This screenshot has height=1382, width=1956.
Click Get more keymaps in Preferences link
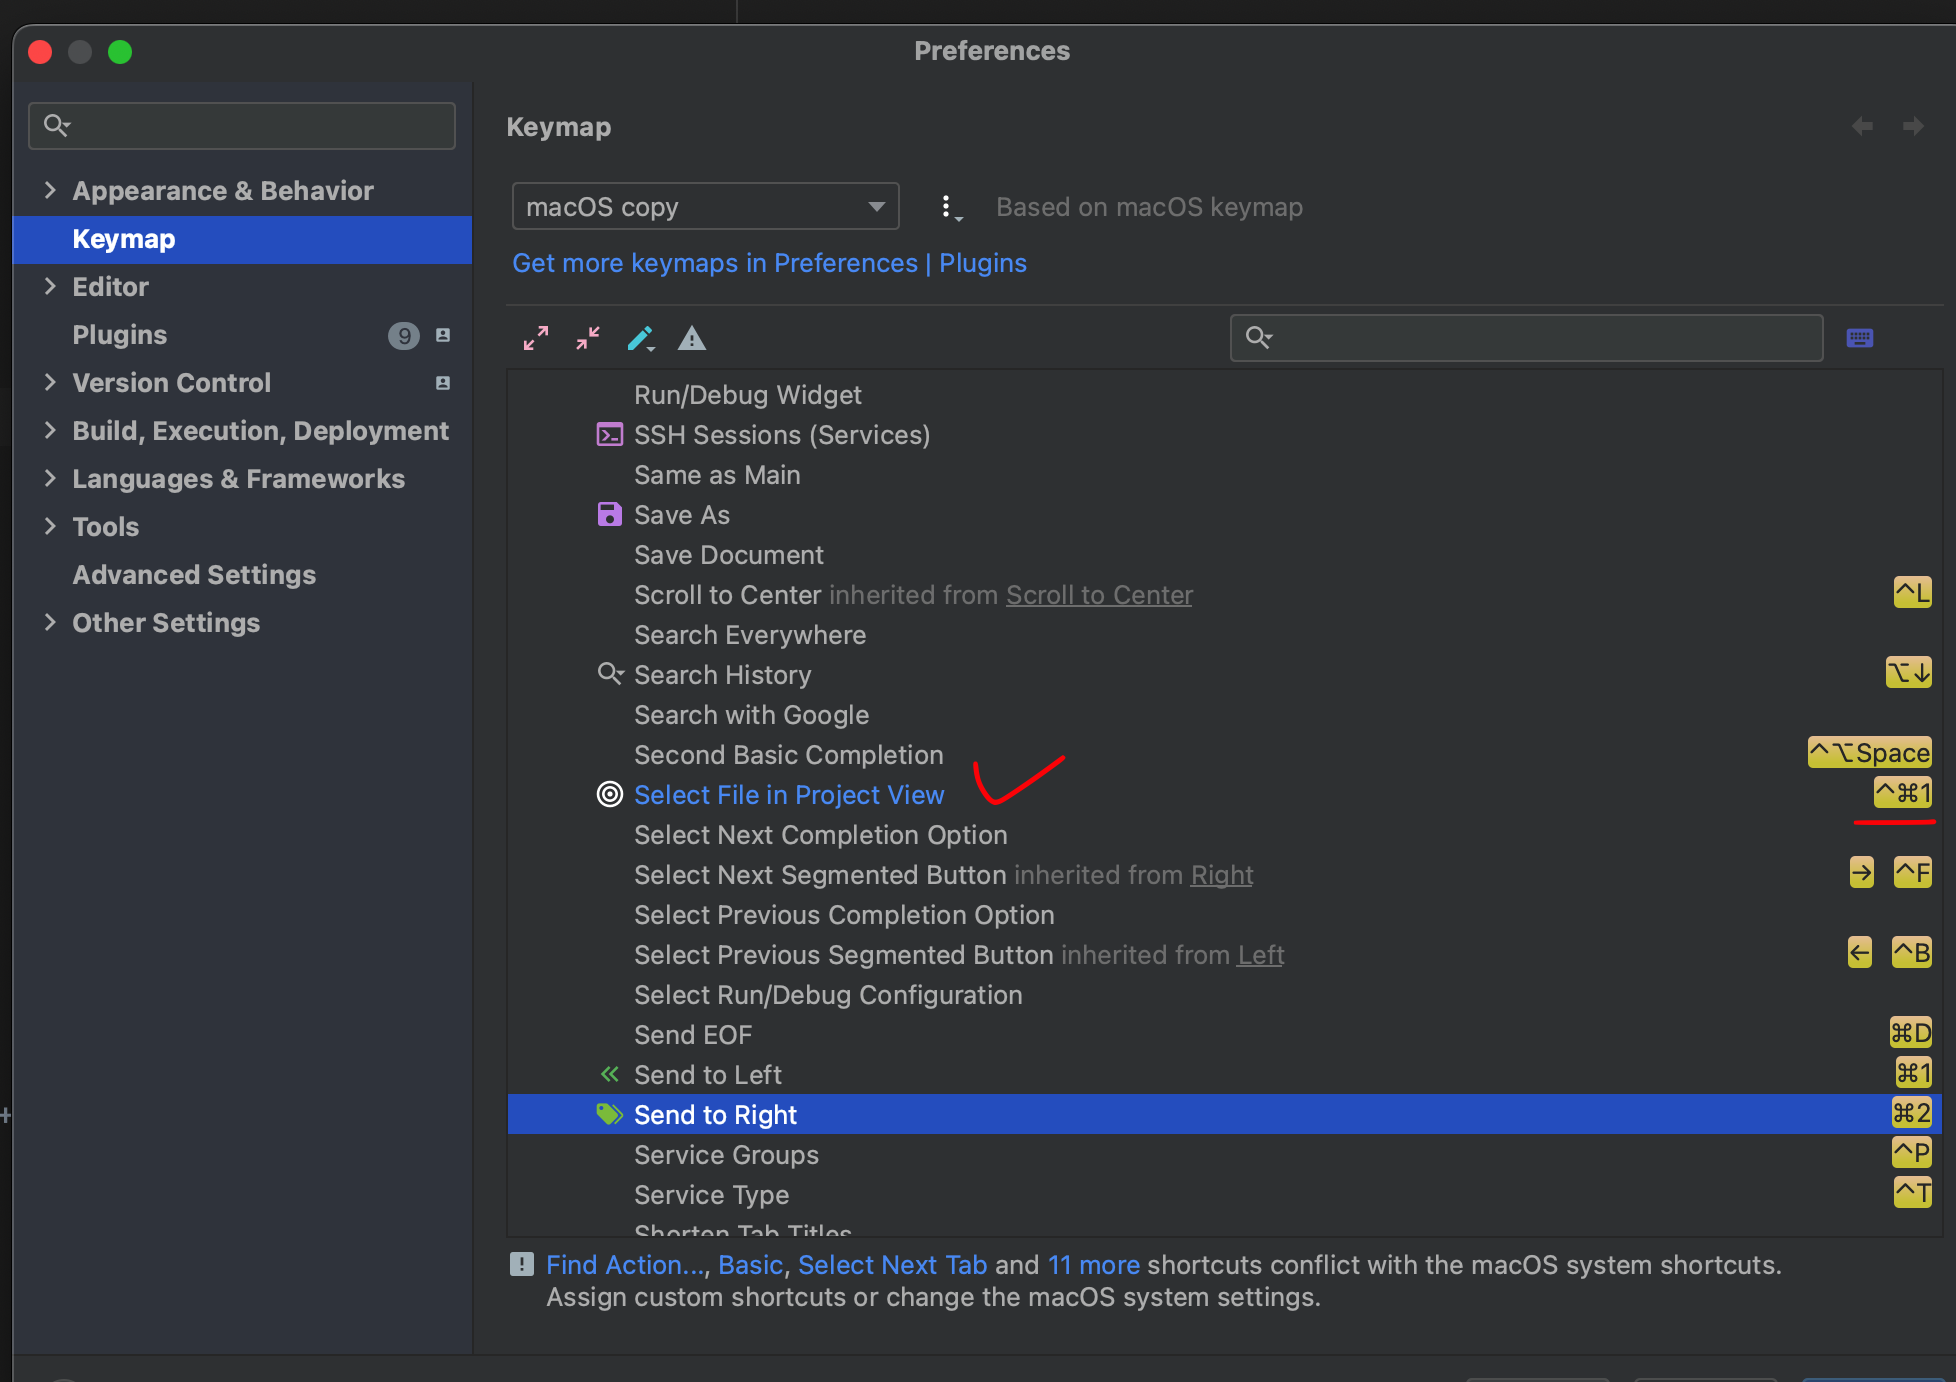pos(769,263)
